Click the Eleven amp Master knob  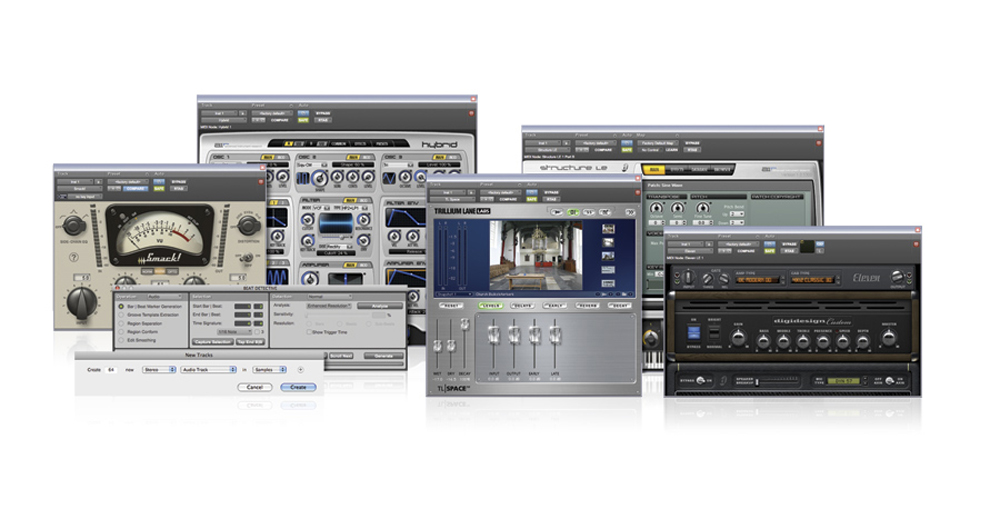coord(888,338)
